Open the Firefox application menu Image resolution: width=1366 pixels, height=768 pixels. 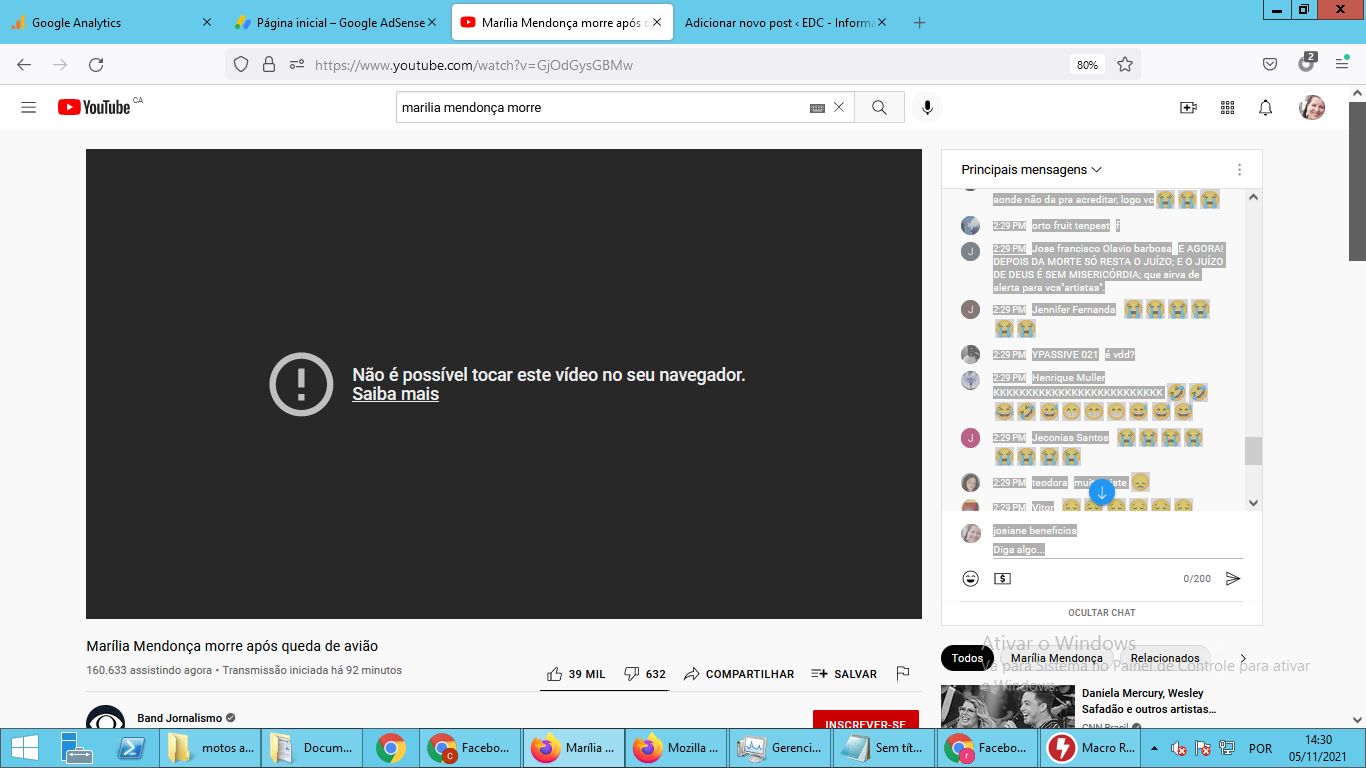pyautogui.click(x=1342, y=65)
